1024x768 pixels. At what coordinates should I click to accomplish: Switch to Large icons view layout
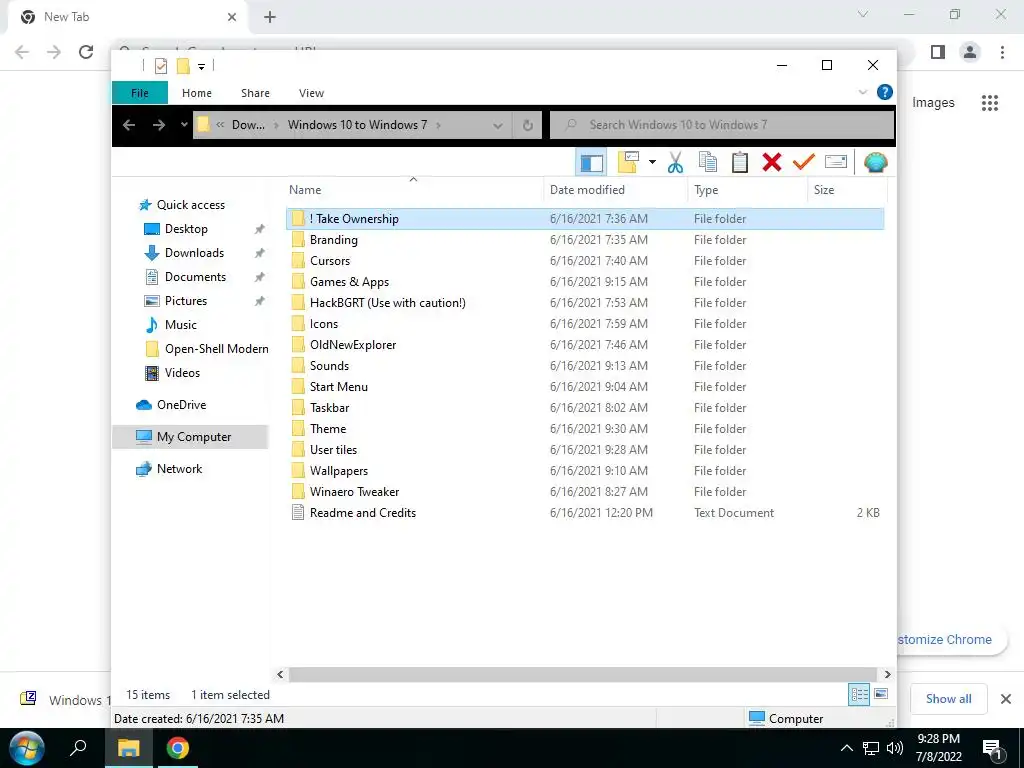click(x=881, y=694)
